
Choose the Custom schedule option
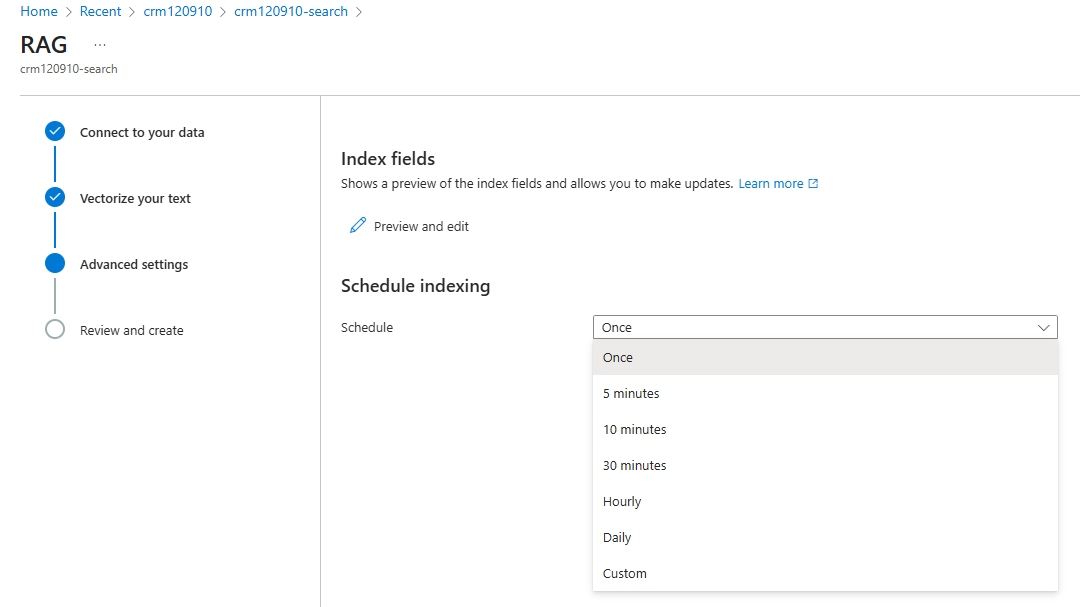825,573
